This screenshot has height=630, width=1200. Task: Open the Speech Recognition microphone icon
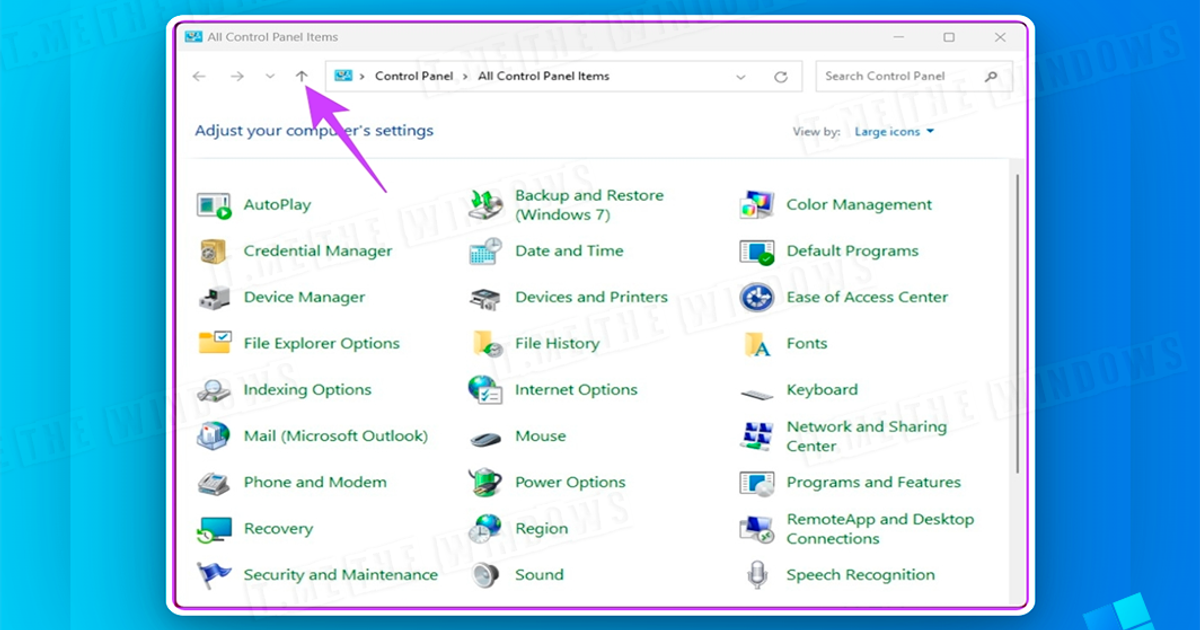(757, 575)
